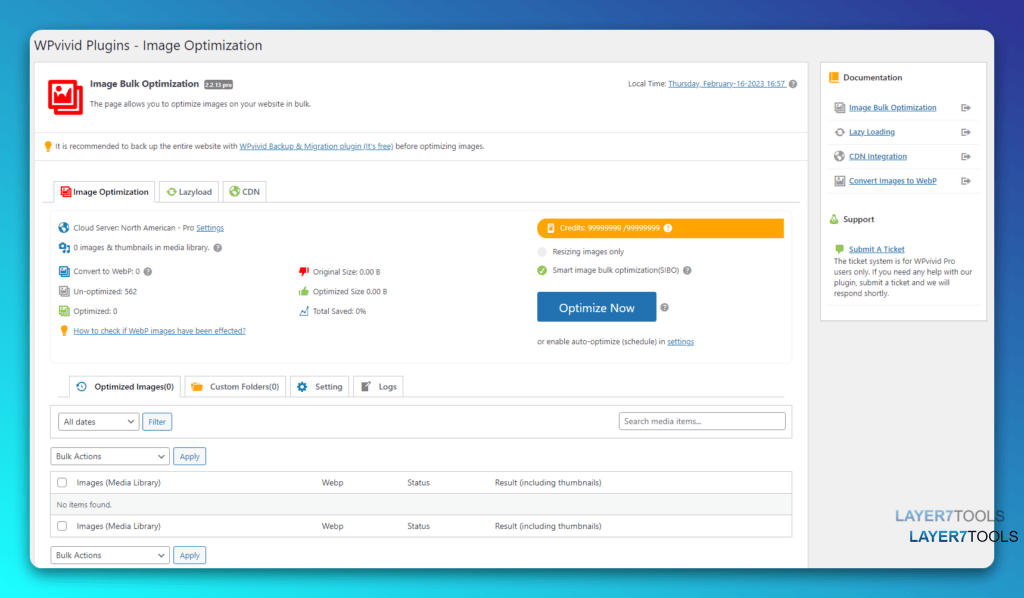This screenshot has height=598, width=1024.
Task: Select Smart image bulk optimization (SIBO) option
Action: (x=542, y=270)
